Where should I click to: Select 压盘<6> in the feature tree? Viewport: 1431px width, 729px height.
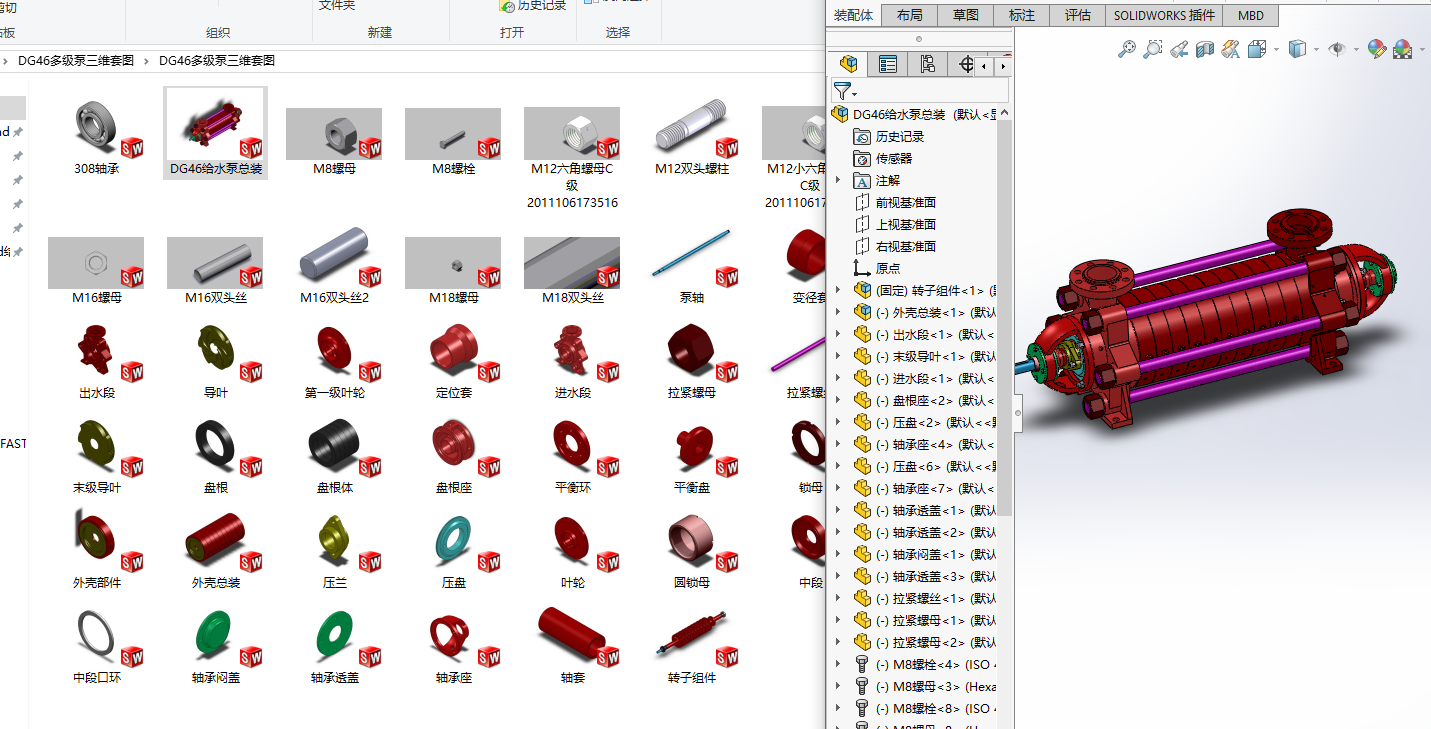923,467
